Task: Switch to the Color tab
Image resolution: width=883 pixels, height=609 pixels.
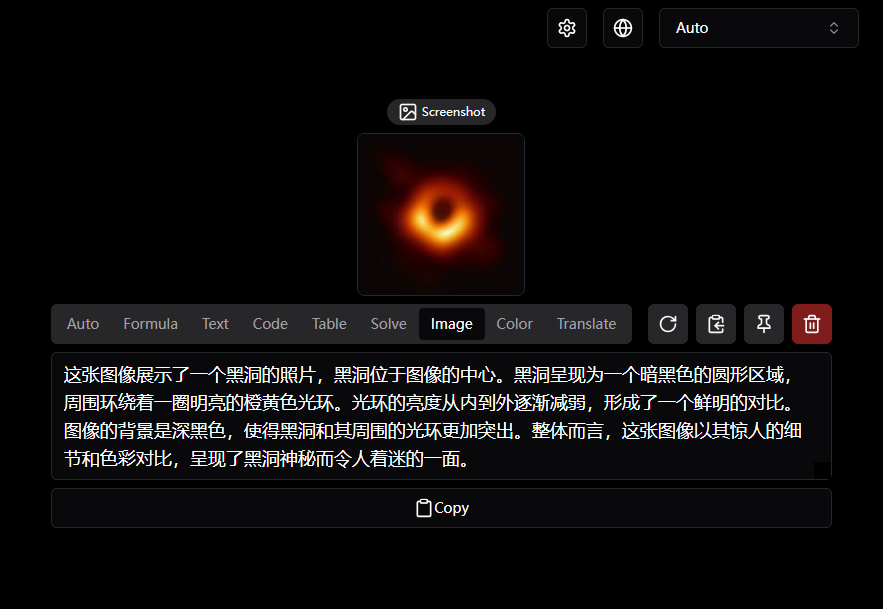Action: click(514, 324)
